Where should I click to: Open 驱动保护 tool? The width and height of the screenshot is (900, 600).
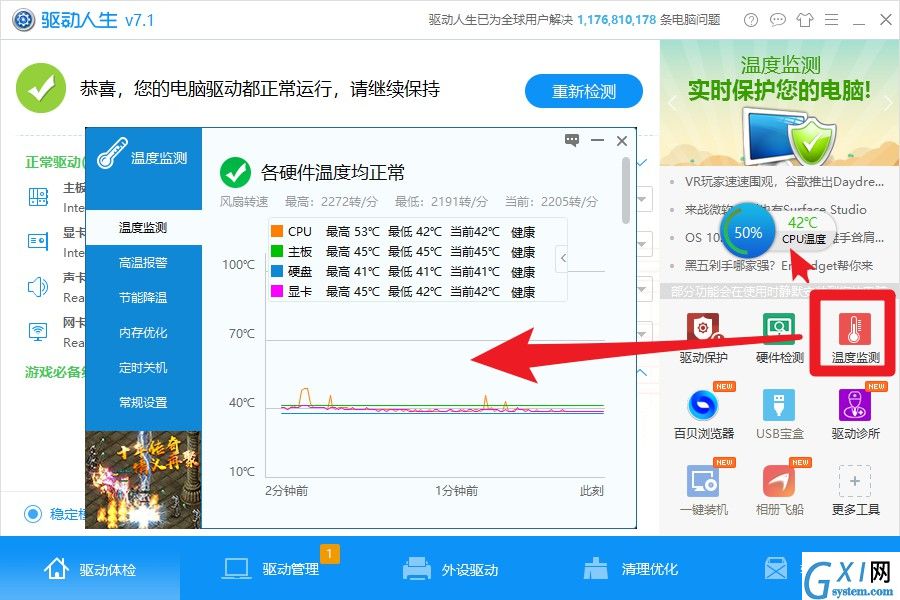(703, 338)
